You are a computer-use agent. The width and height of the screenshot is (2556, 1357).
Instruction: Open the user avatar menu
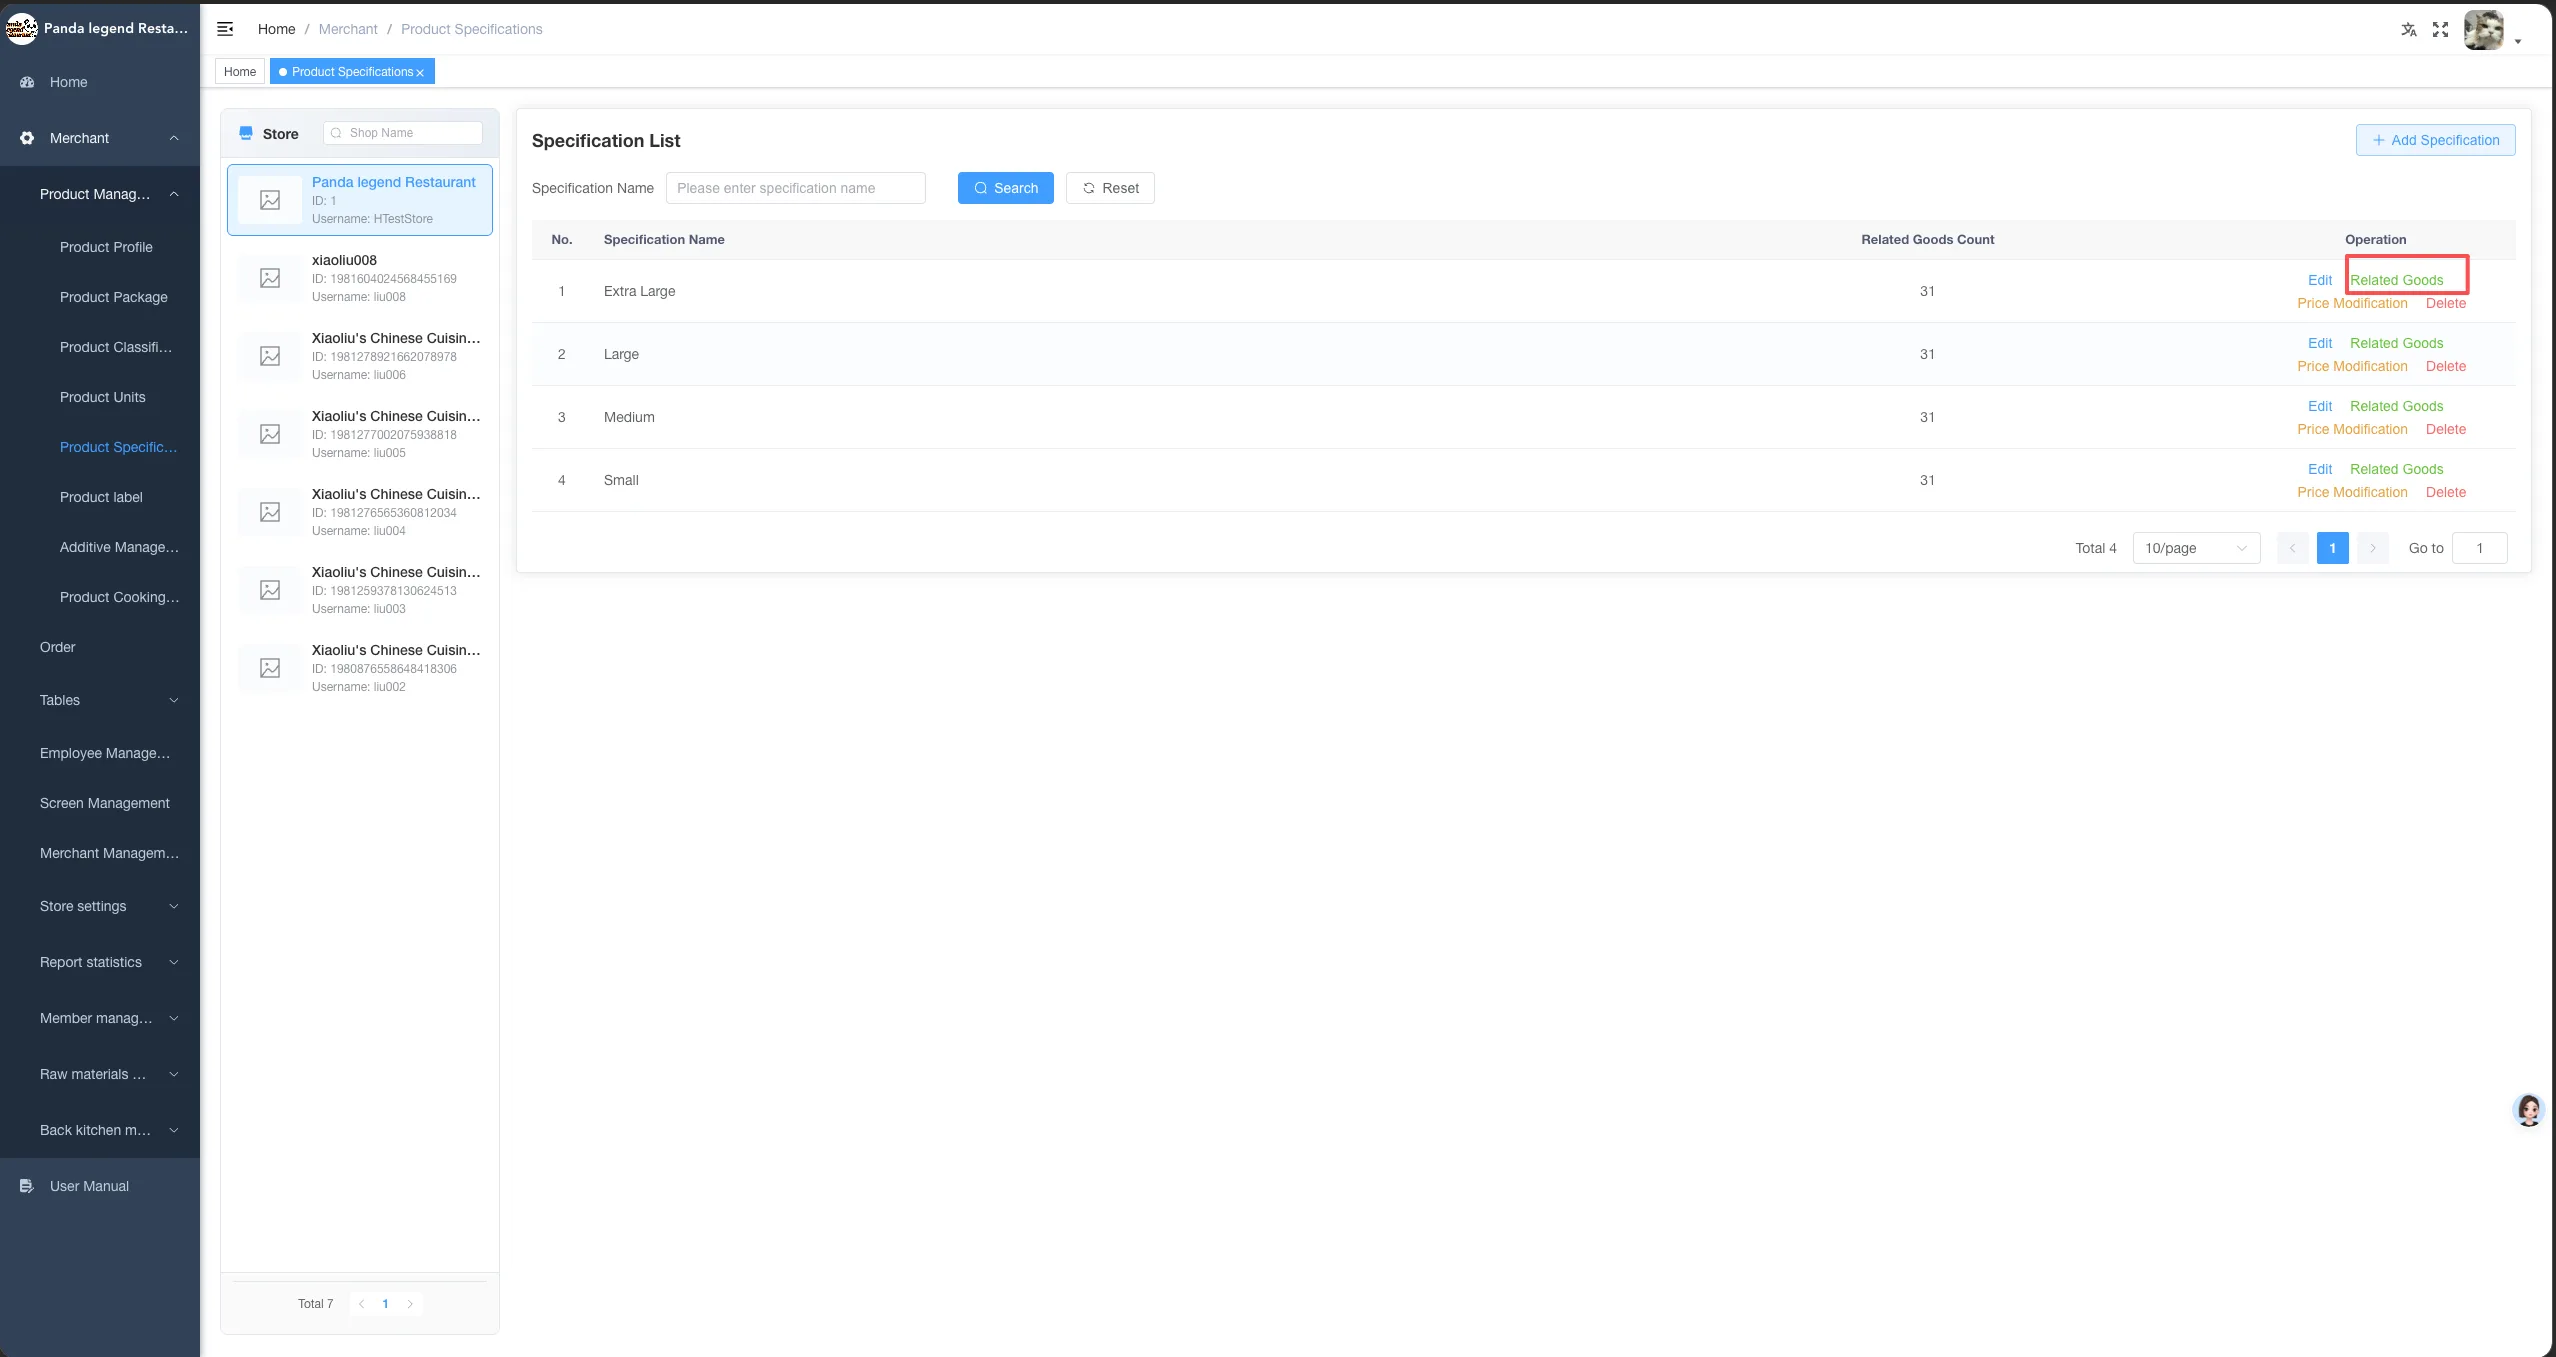[2484, 30]
